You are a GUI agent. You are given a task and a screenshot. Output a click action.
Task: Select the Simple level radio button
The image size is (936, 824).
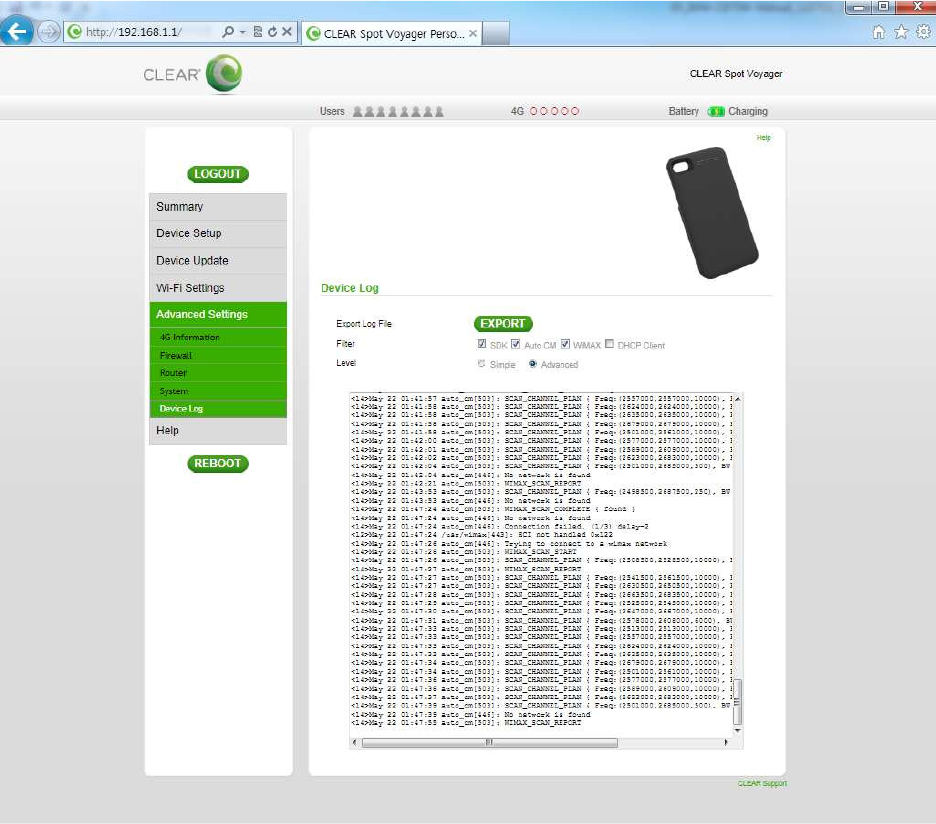(481, 364)
